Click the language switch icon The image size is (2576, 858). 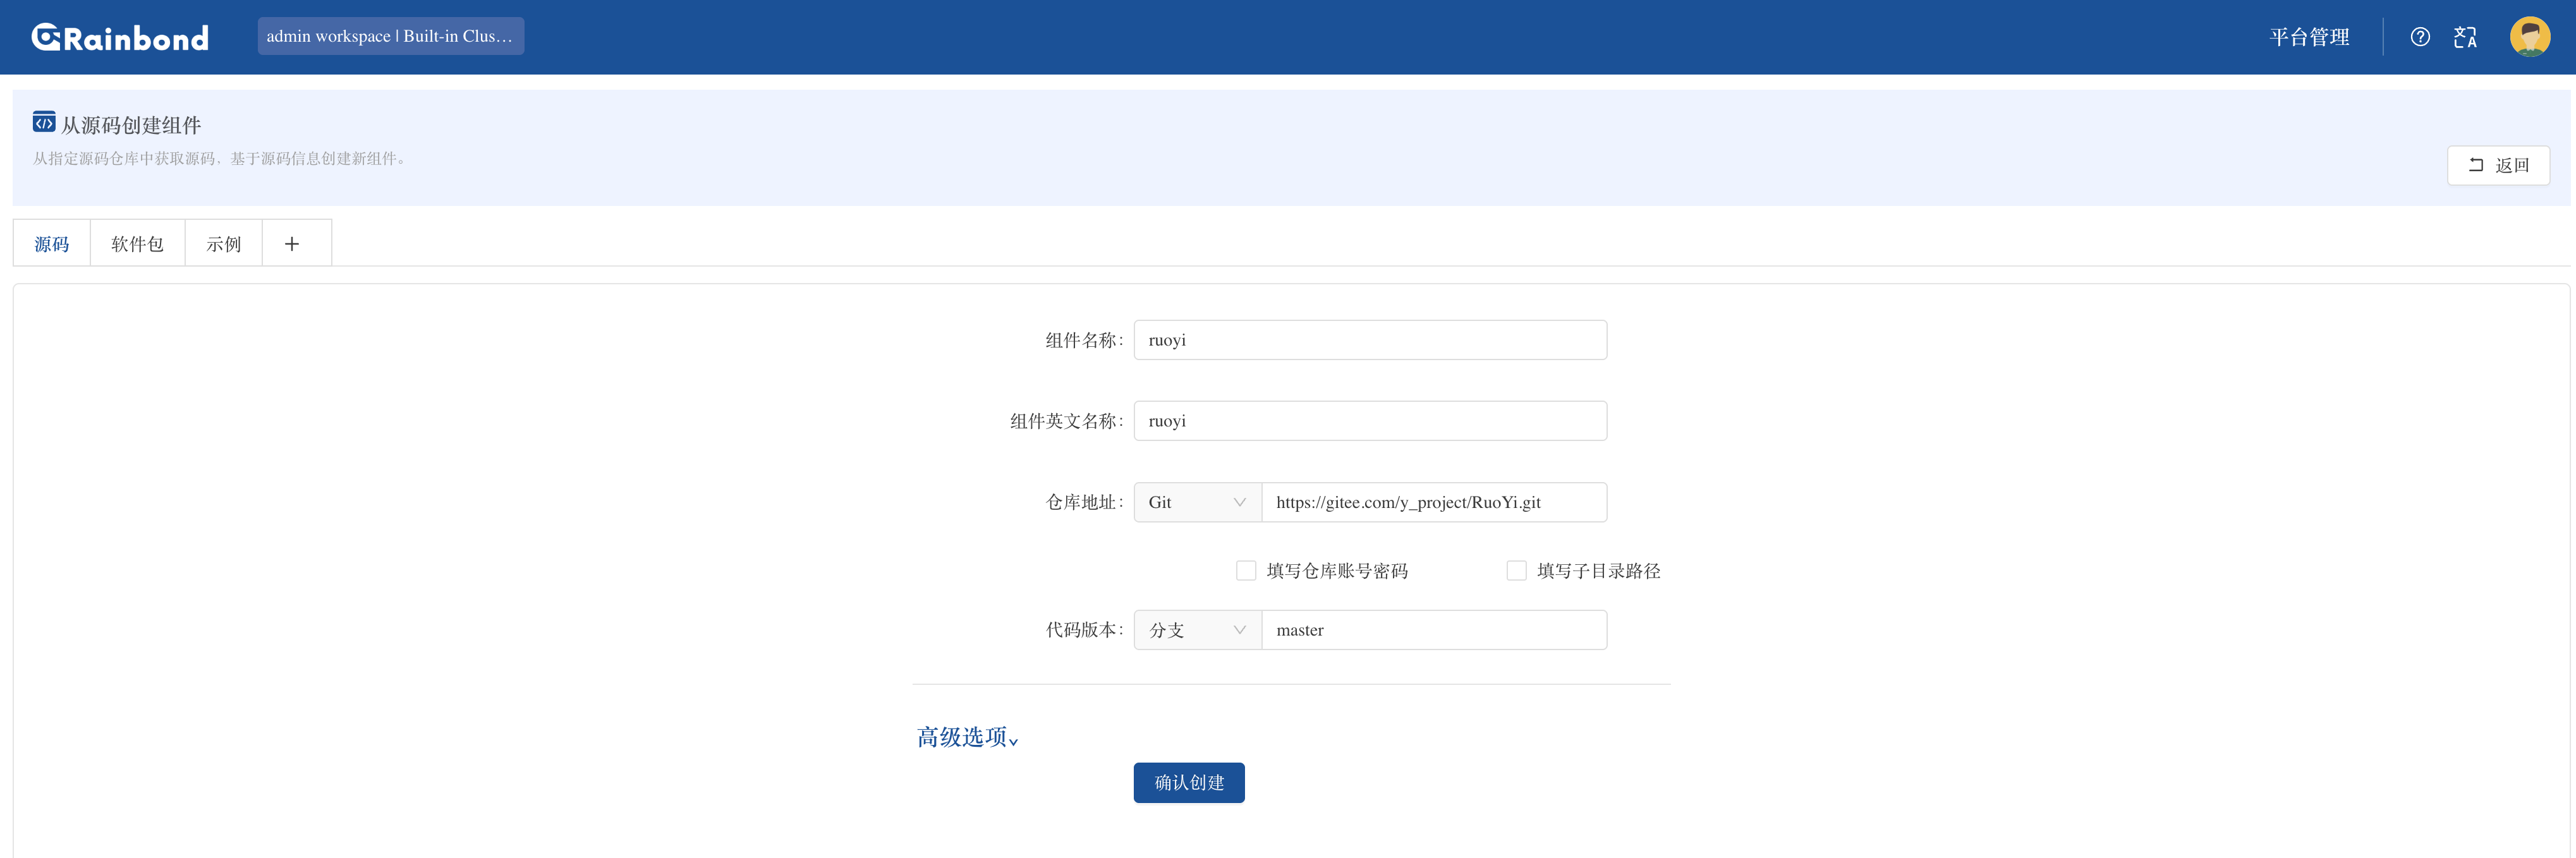[x=2465, y=37]
